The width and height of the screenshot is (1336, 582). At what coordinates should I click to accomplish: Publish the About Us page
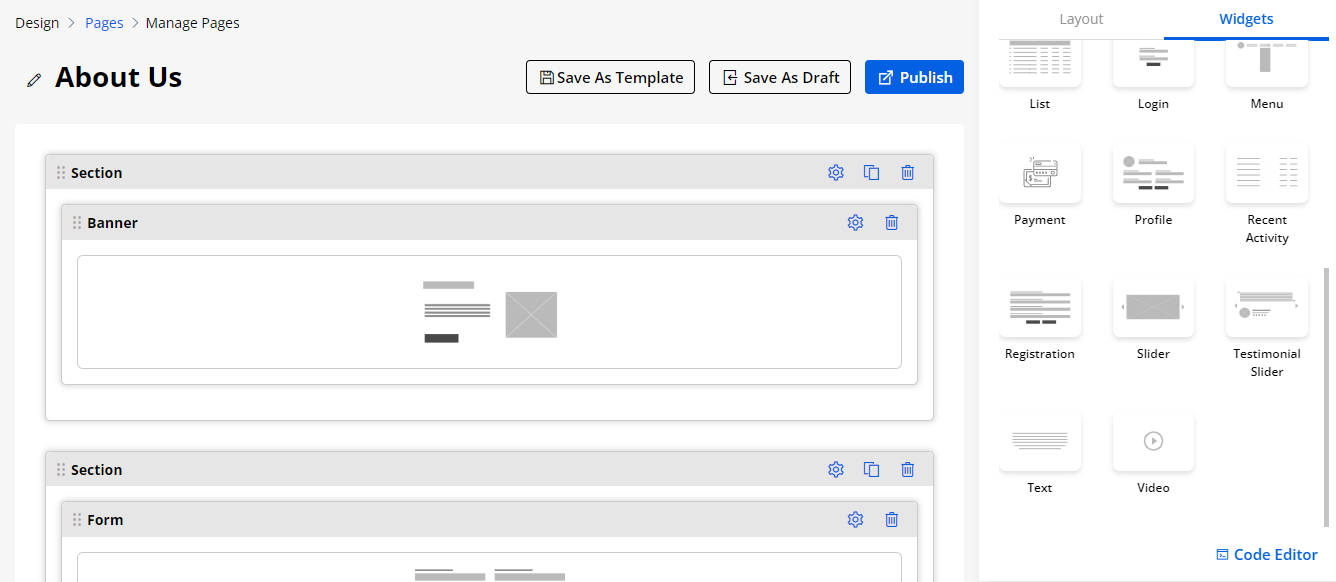914,78
